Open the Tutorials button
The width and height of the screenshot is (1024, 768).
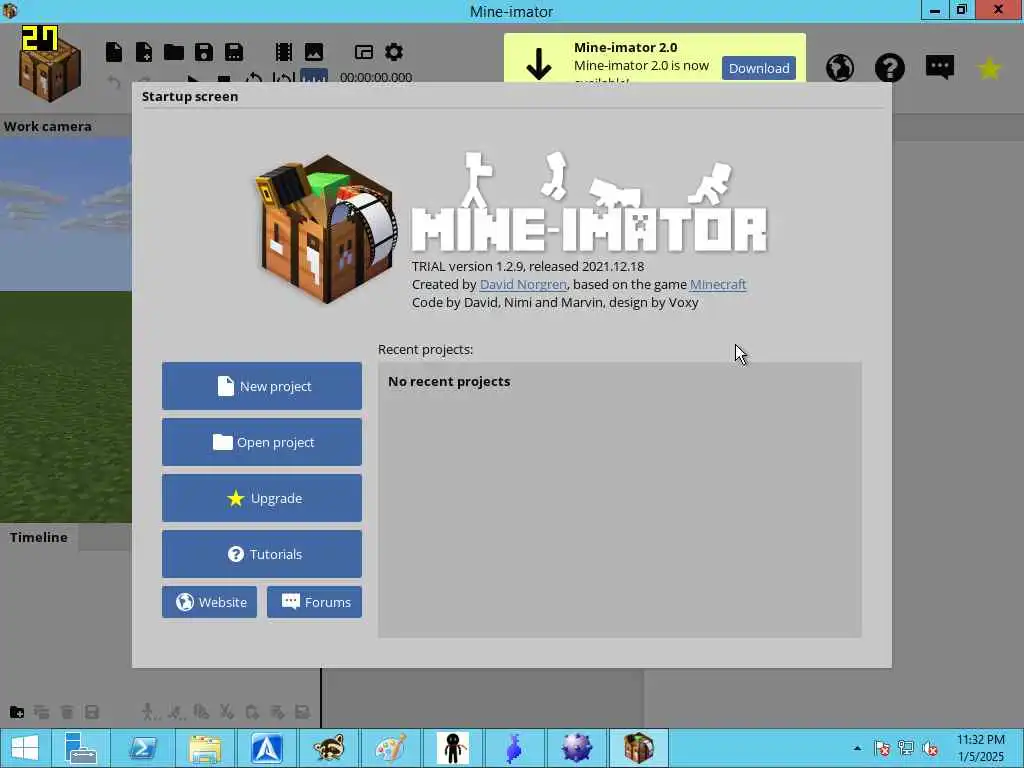click(x=262, y=554)
